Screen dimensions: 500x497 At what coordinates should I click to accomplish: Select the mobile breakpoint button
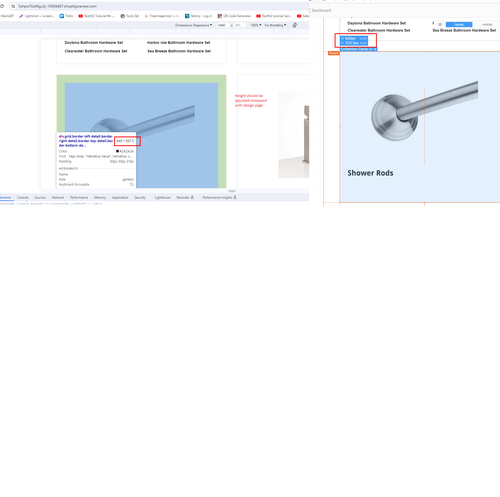click(487, 24)
